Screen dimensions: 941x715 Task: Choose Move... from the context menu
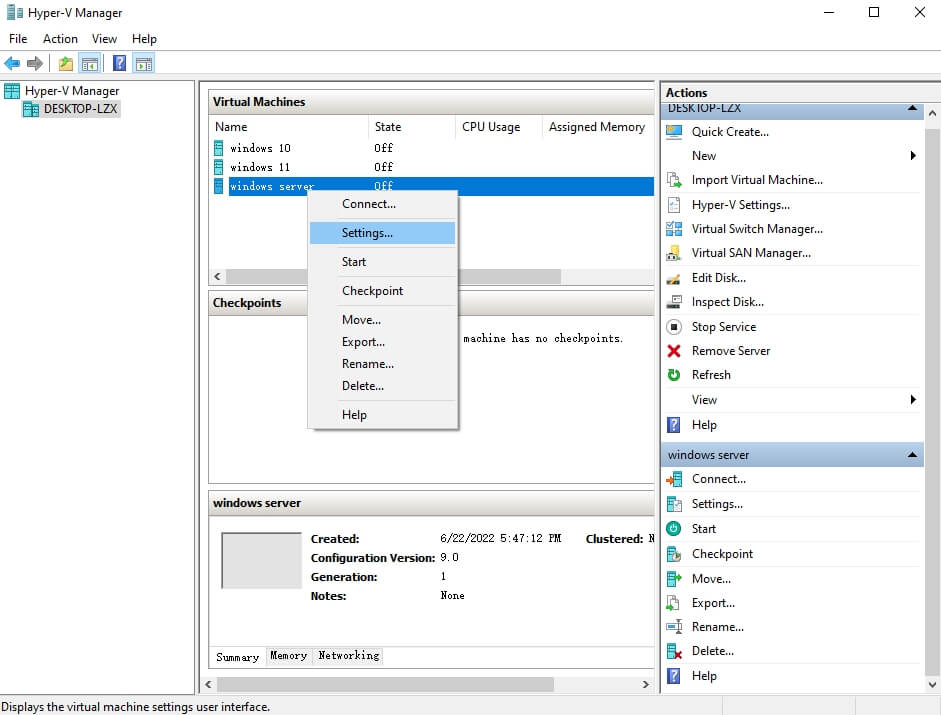tap(382, 320)
